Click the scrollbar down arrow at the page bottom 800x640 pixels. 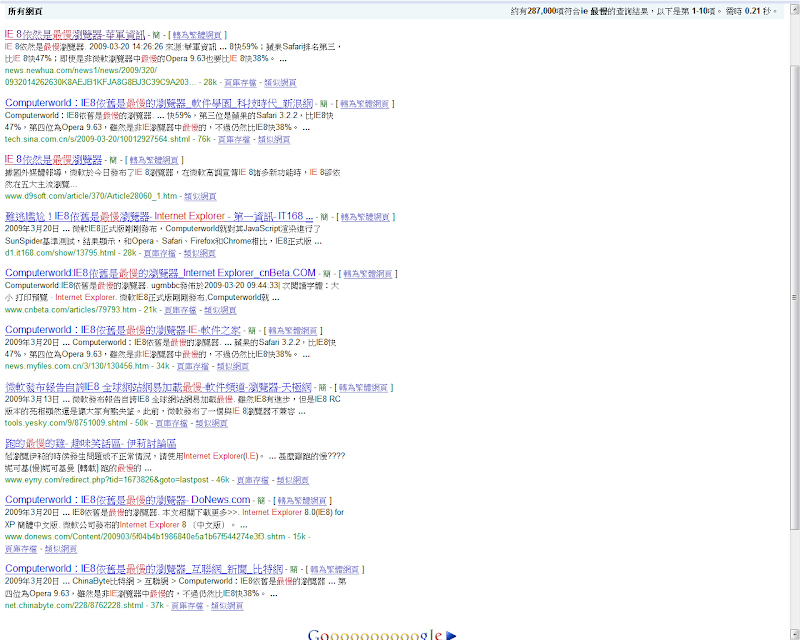(794, 634)
